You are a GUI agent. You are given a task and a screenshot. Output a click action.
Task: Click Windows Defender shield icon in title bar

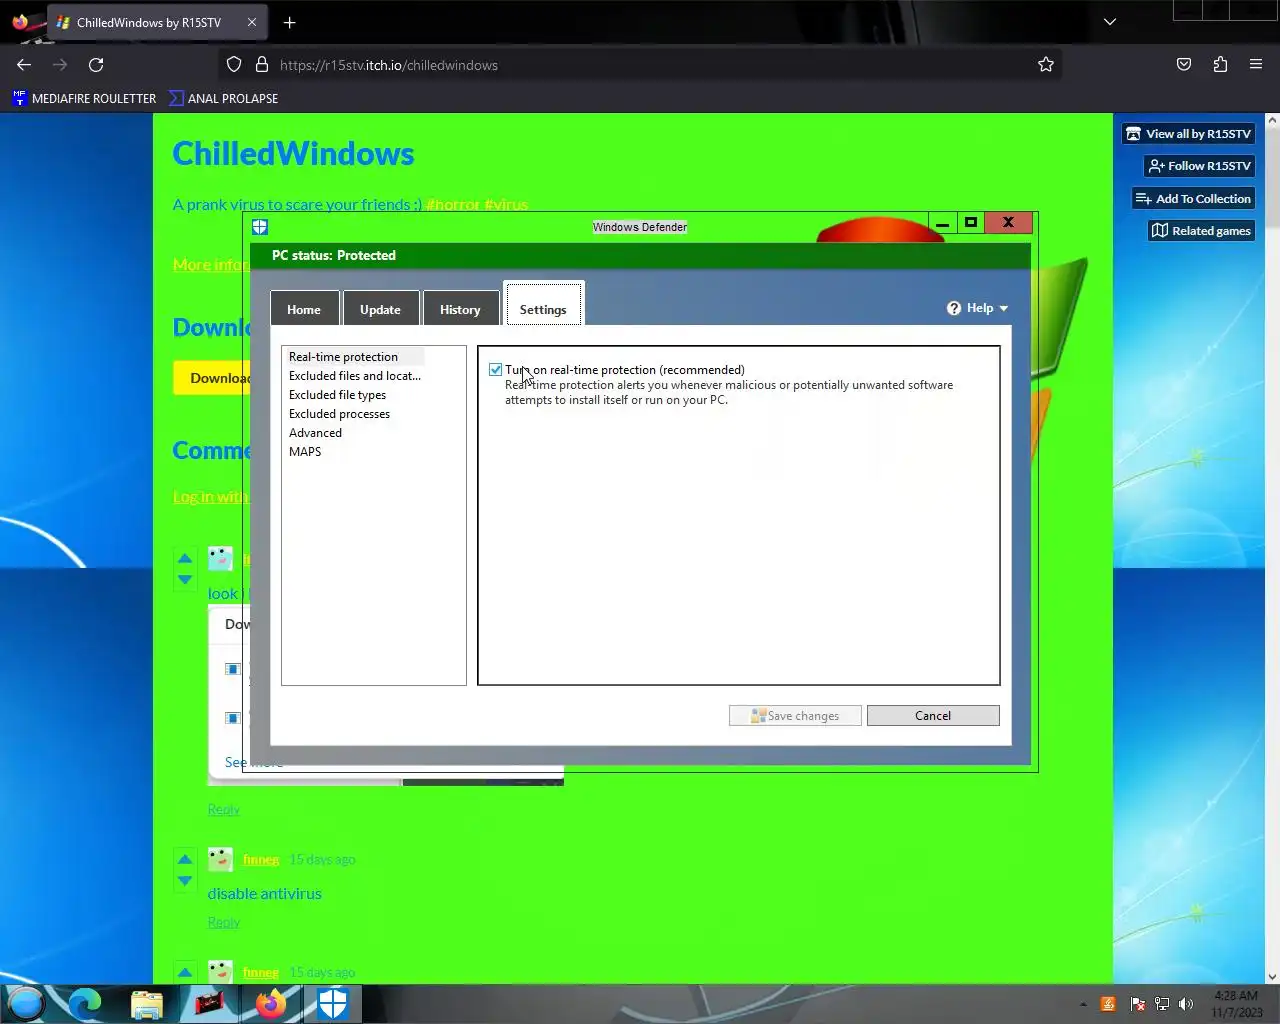pos(260,227)
